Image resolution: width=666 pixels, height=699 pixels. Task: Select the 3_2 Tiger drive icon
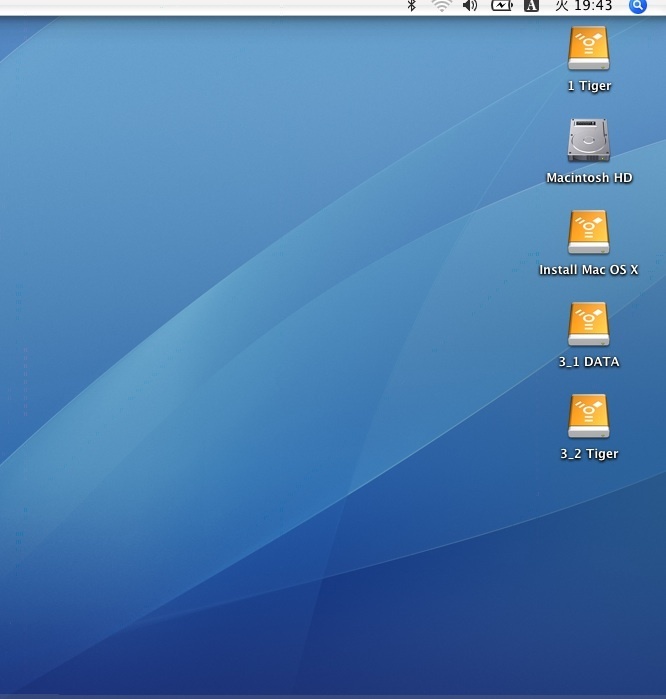[589, 416]
